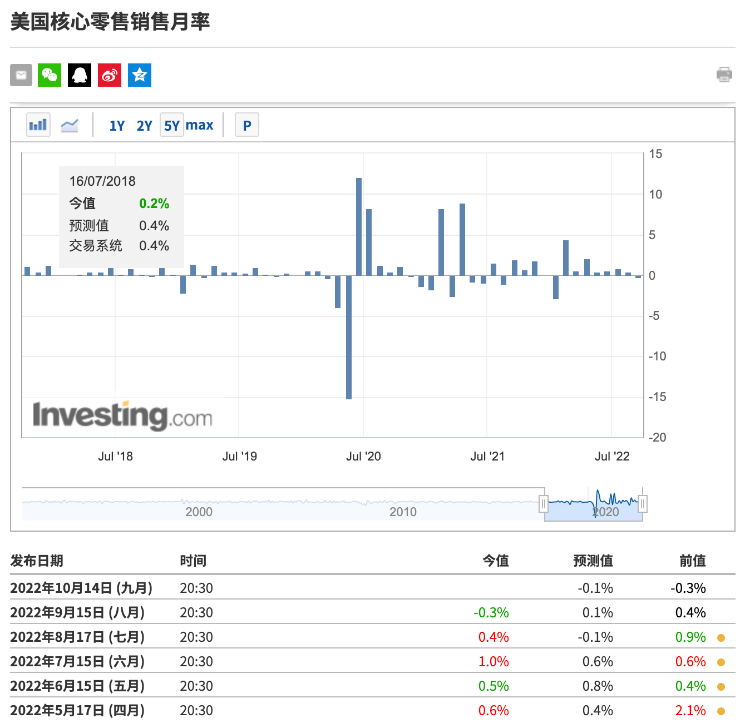Image resolution: width=750 pixels, height=723 pixels.
Task: Set chart range to 2Y
Action: (144, 125)
